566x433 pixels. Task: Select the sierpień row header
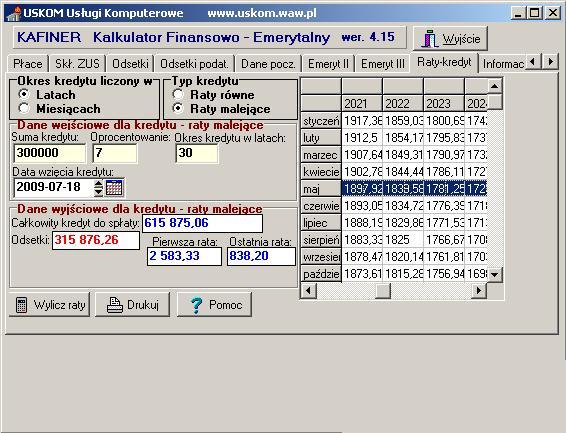321,240
